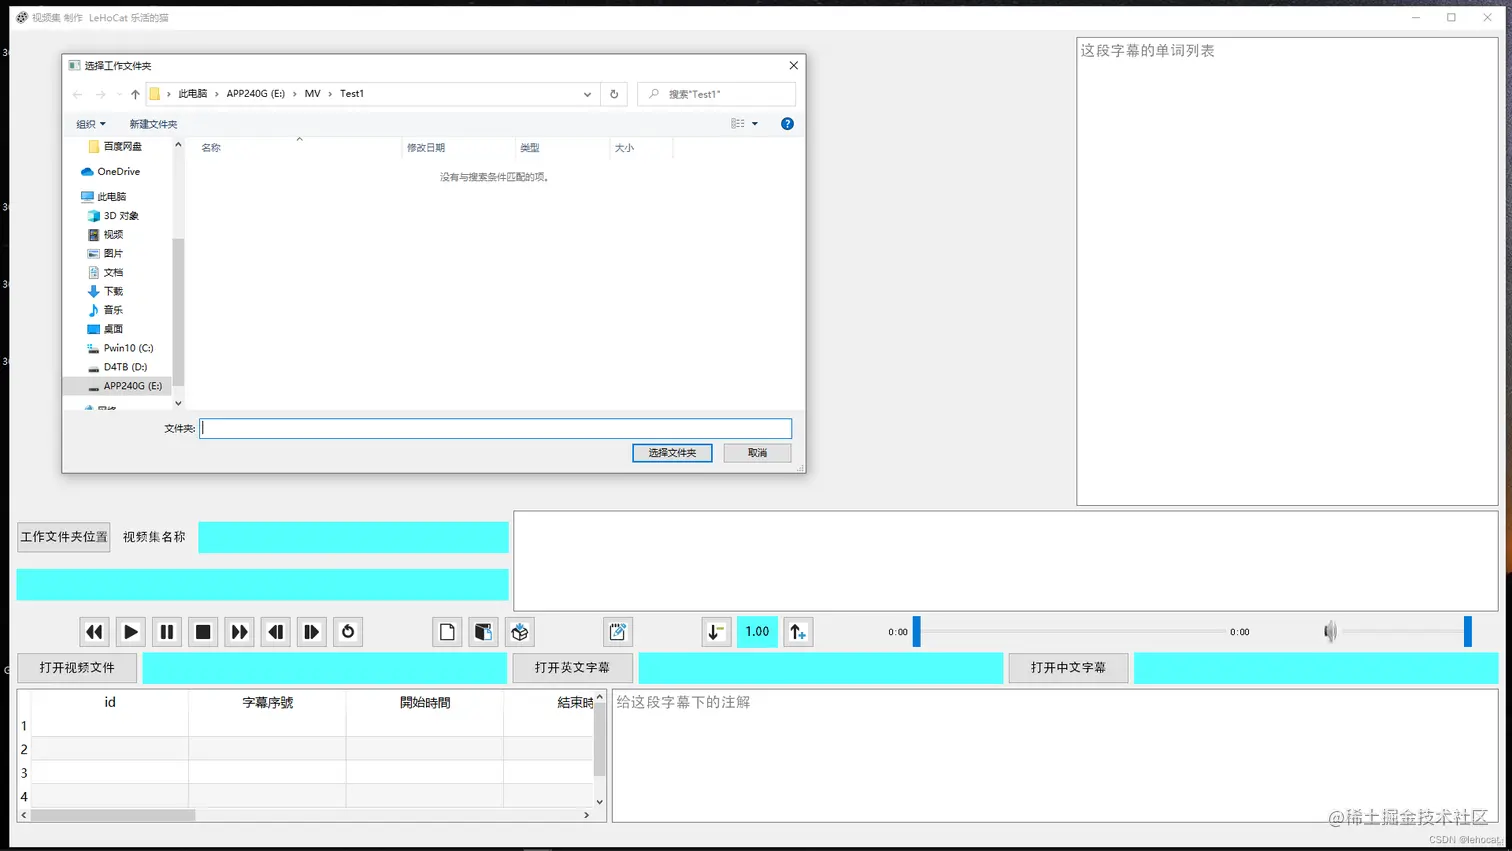
Task: Refresh the folder view in the dialog
Action: (614, 94)
